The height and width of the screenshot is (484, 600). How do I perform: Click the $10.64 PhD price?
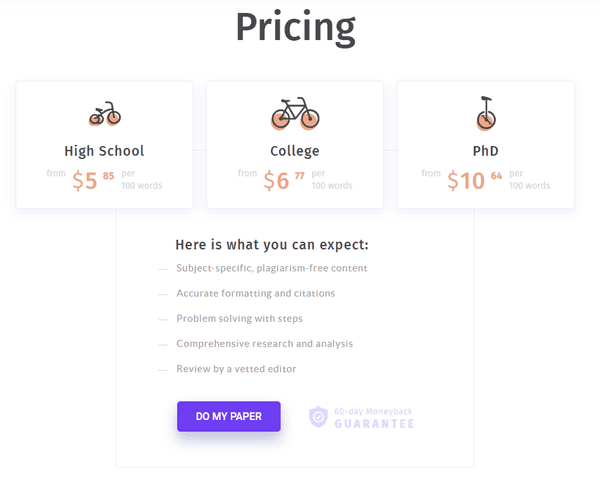click(474, 180)
